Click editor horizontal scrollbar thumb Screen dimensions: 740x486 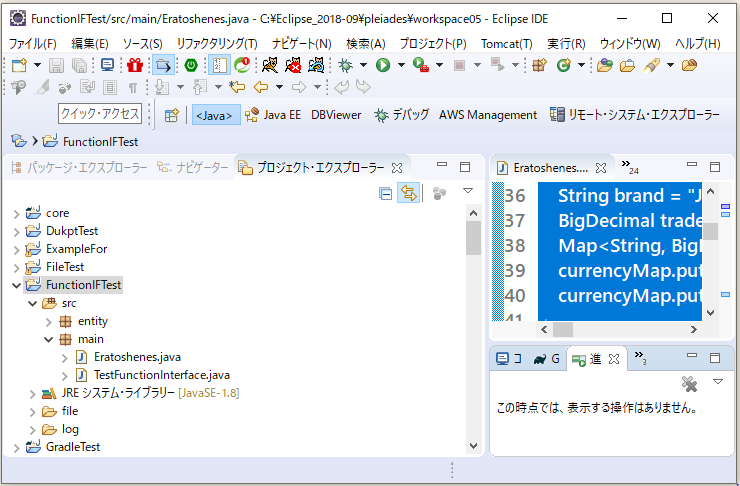coord(563,329)
